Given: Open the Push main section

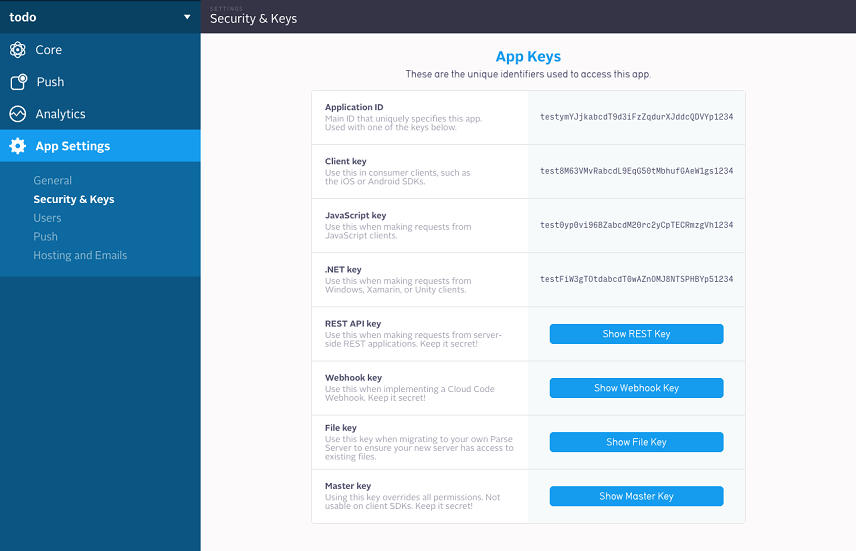Looking at the screenshot, I should 100,82.
